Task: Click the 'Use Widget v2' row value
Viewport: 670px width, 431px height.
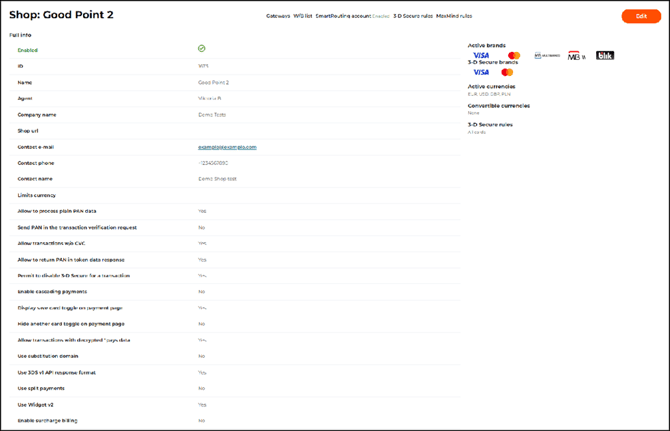Action: pyautogui.click(x=202, y=405)
